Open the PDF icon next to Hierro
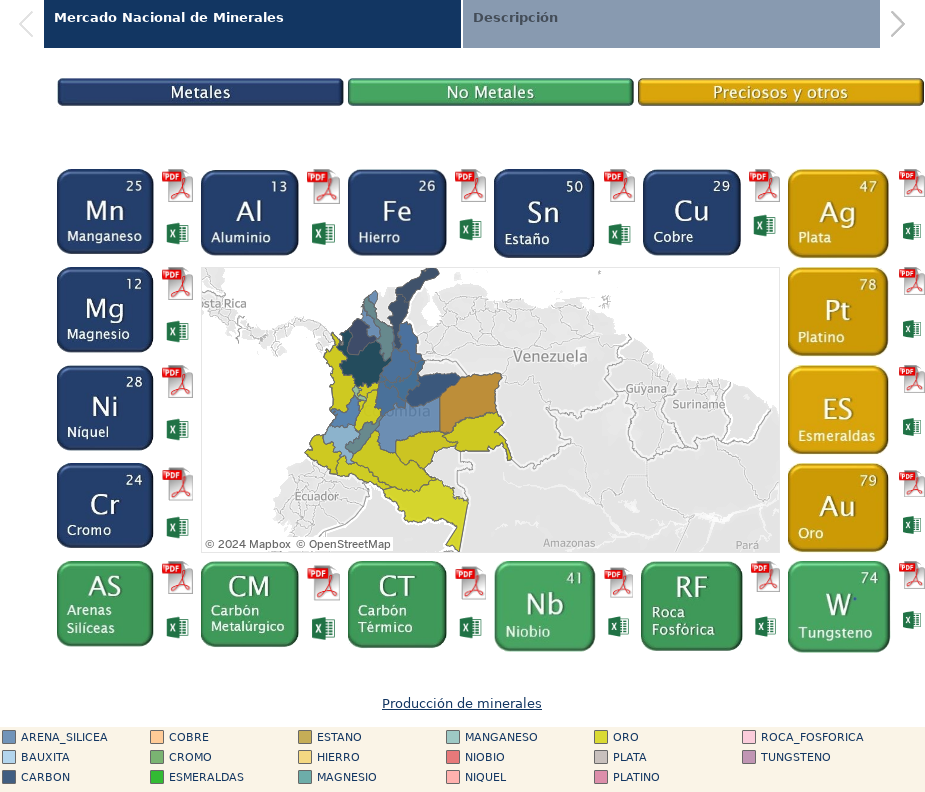925x792 pixels. [x=471, y=187]
